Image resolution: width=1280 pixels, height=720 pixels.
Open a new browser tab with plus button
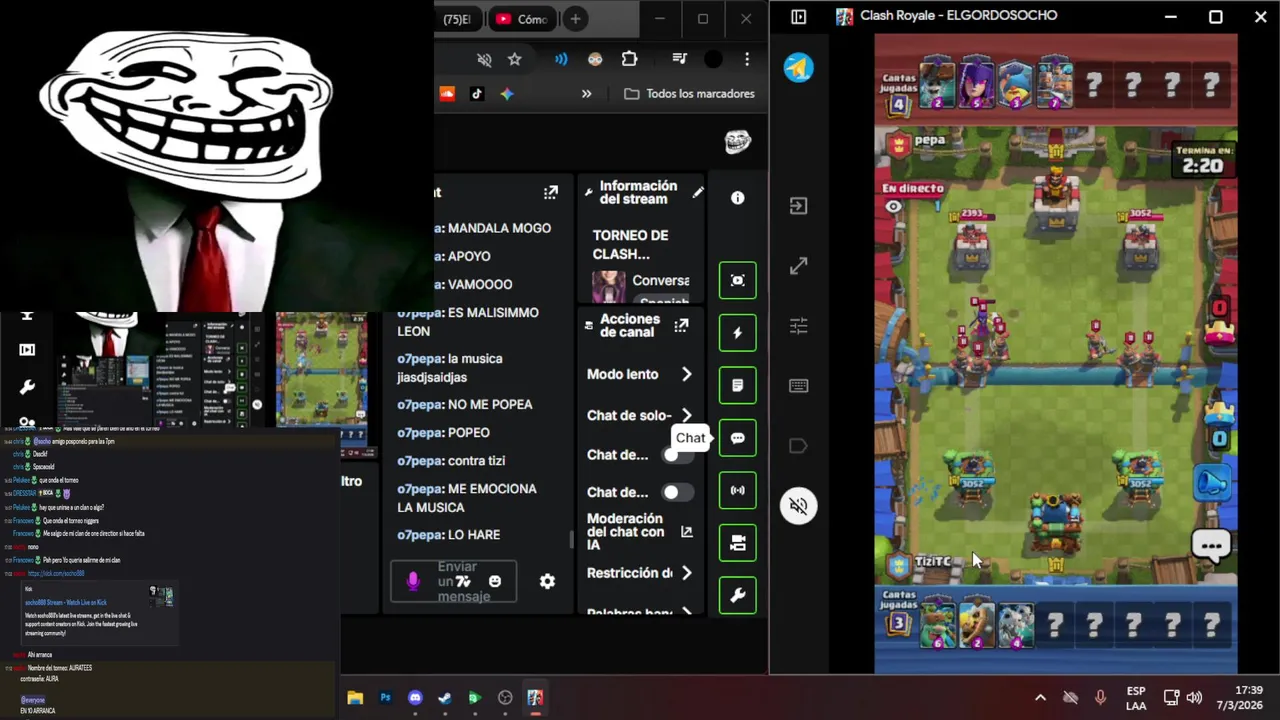point(575,19)
